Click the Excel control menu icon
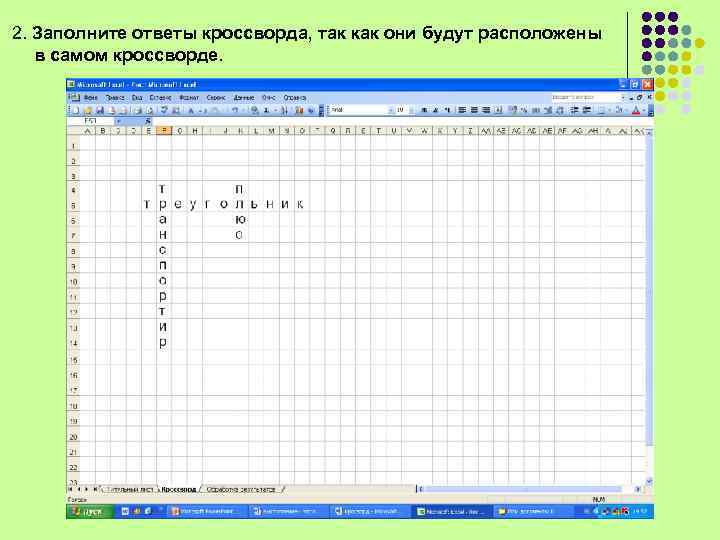The width and height of the screenshot is (720, 540). (71, 84)
